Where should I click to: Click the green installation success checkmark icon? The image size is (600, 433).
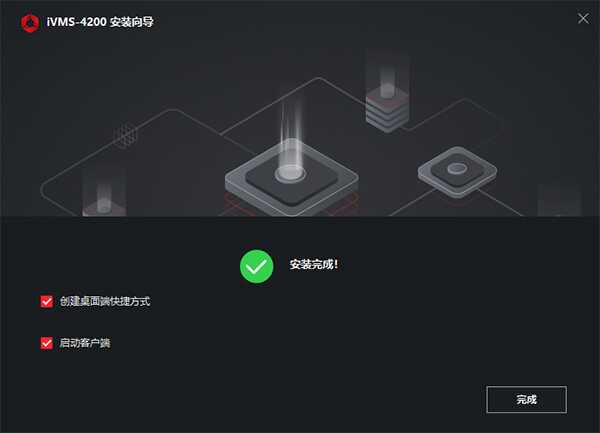tap(256, 267)
